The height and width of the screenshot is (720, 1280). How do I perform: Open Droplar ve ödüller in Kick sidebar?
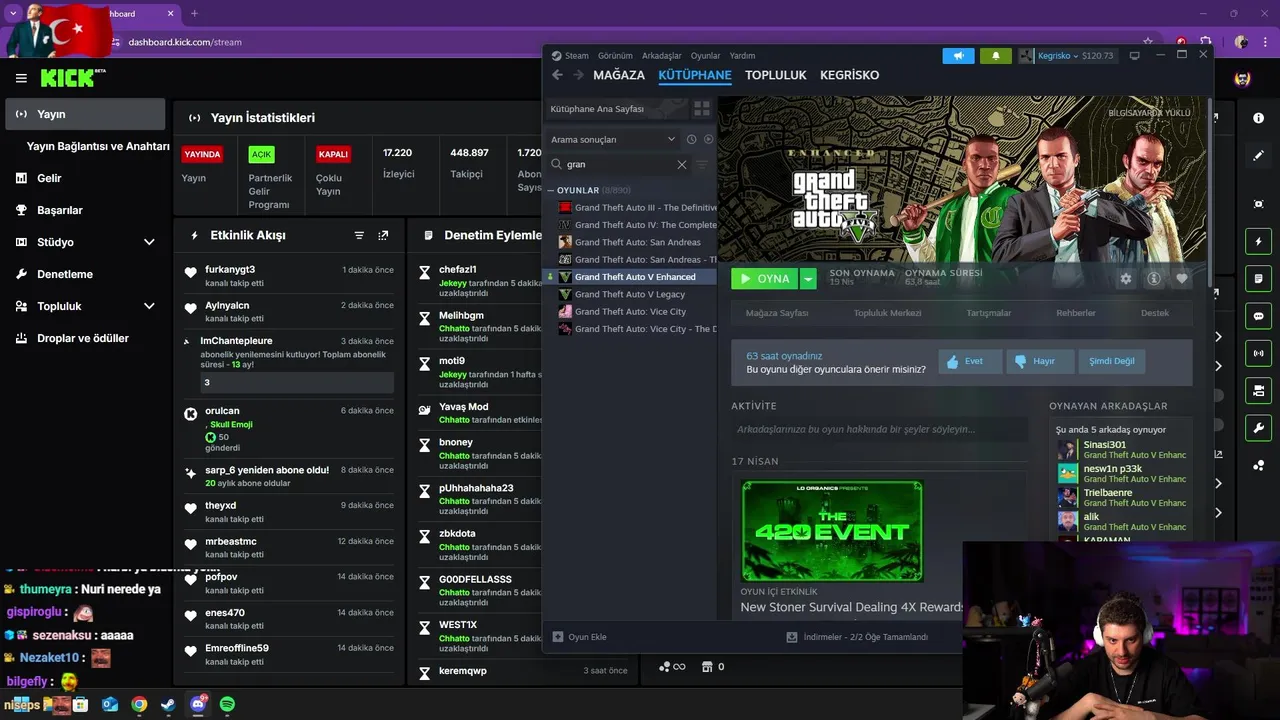click(83, 338)
